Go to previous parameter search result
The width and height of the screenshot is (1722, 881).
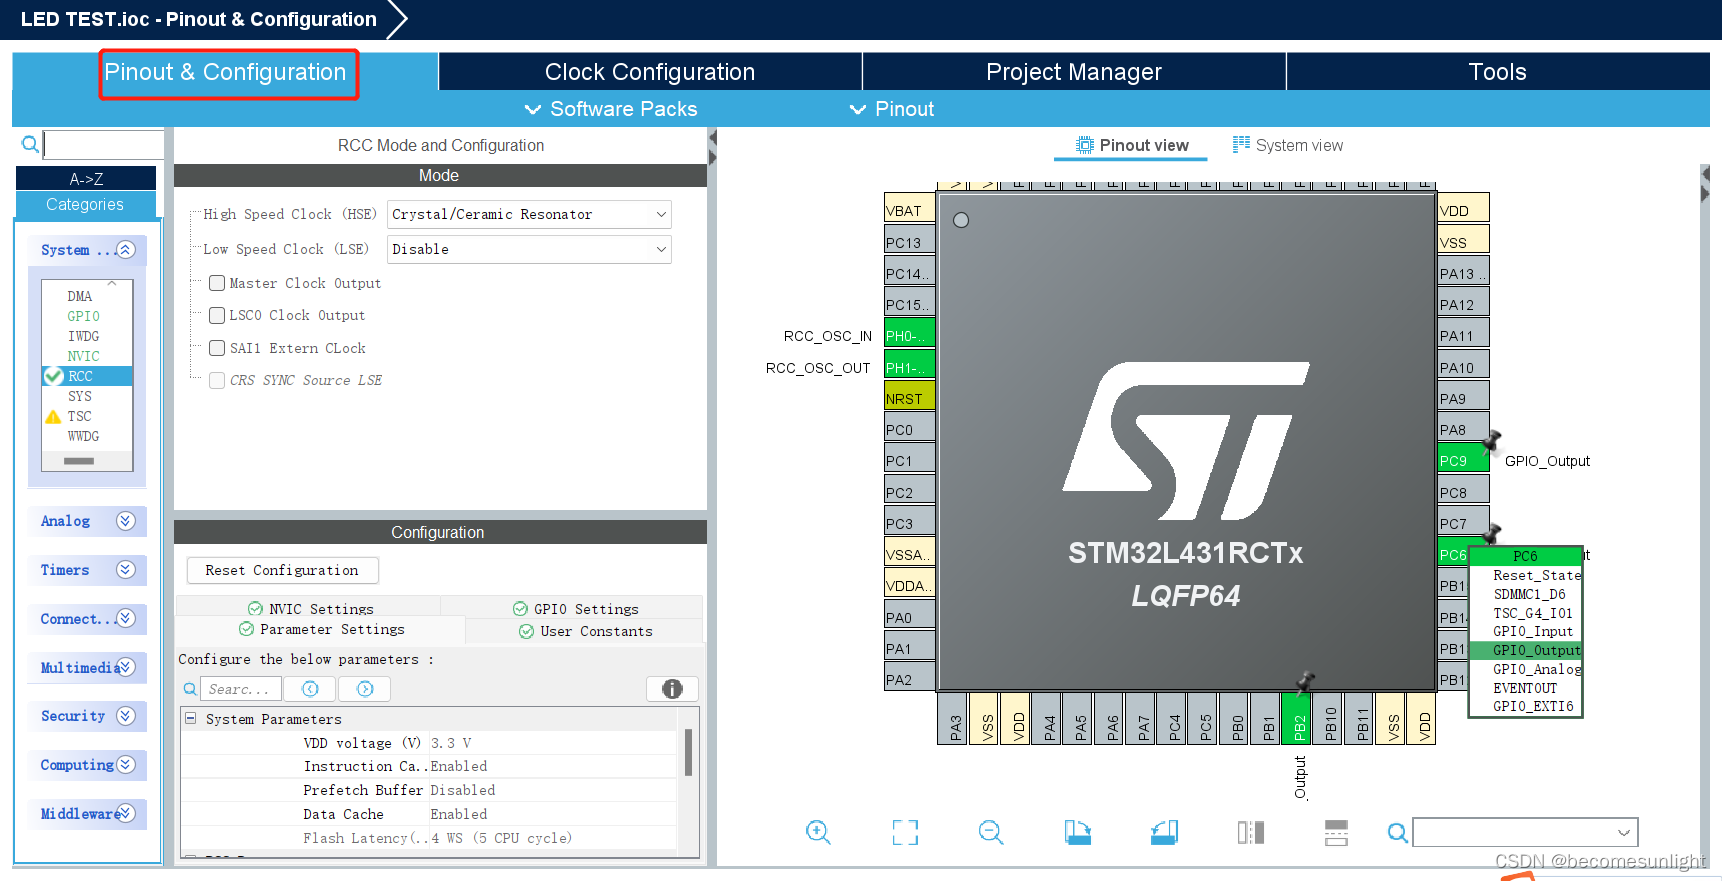point(310,689)
